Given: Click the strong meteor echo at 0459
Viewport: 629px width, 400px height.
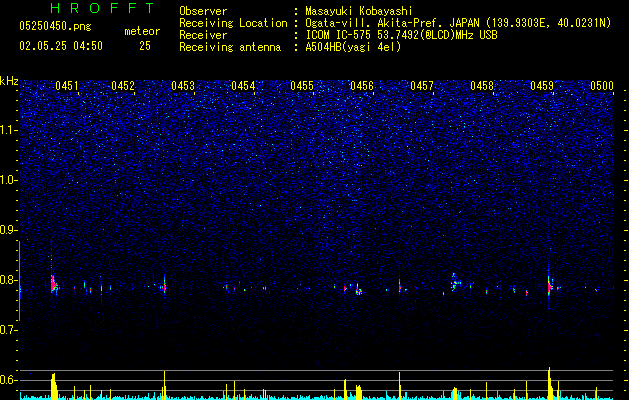Looking at the screenshot, I should coord(550,286).
